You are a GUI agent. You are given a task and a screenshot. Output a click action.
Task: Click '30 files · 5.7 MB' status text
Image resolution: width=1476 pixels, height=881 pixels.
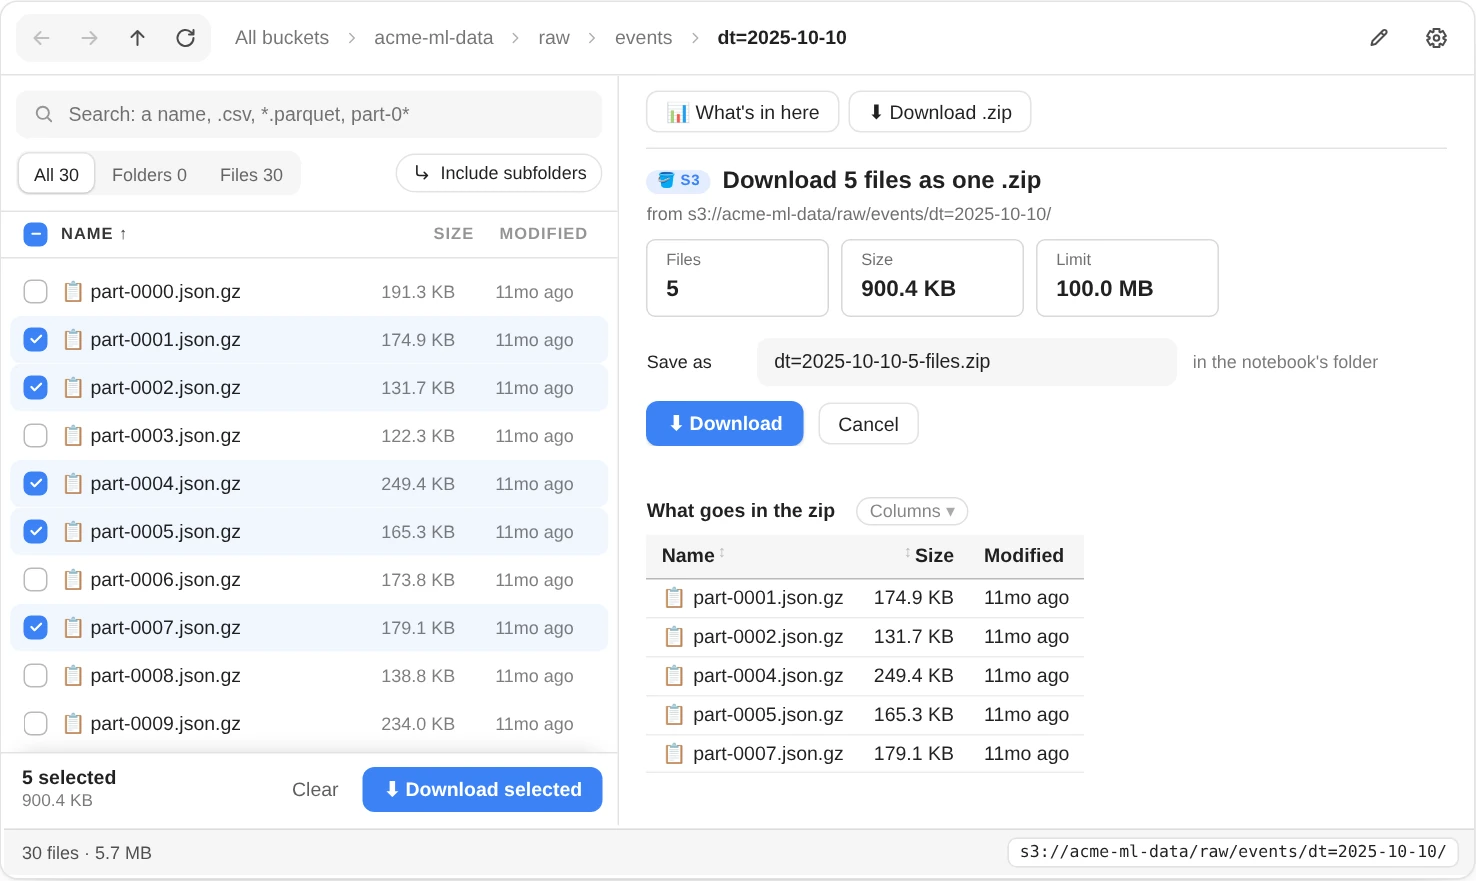click(x=87, y=853)
